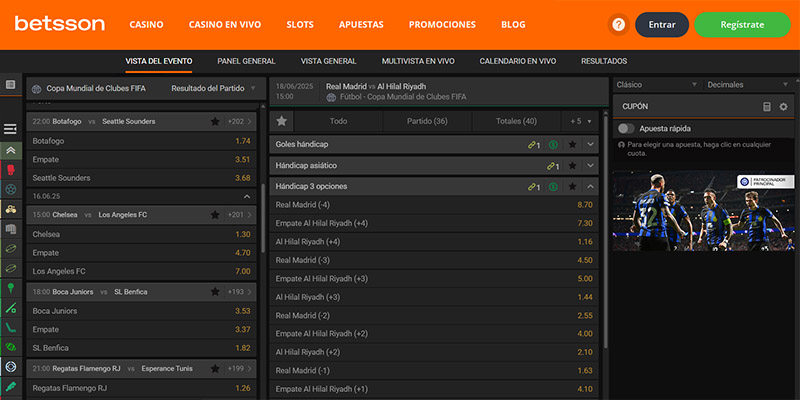The height and width of the screenshot is (400, 800).
Task: Open the +202 markets for Botafogo match
Action: click(x=239, y=121)
